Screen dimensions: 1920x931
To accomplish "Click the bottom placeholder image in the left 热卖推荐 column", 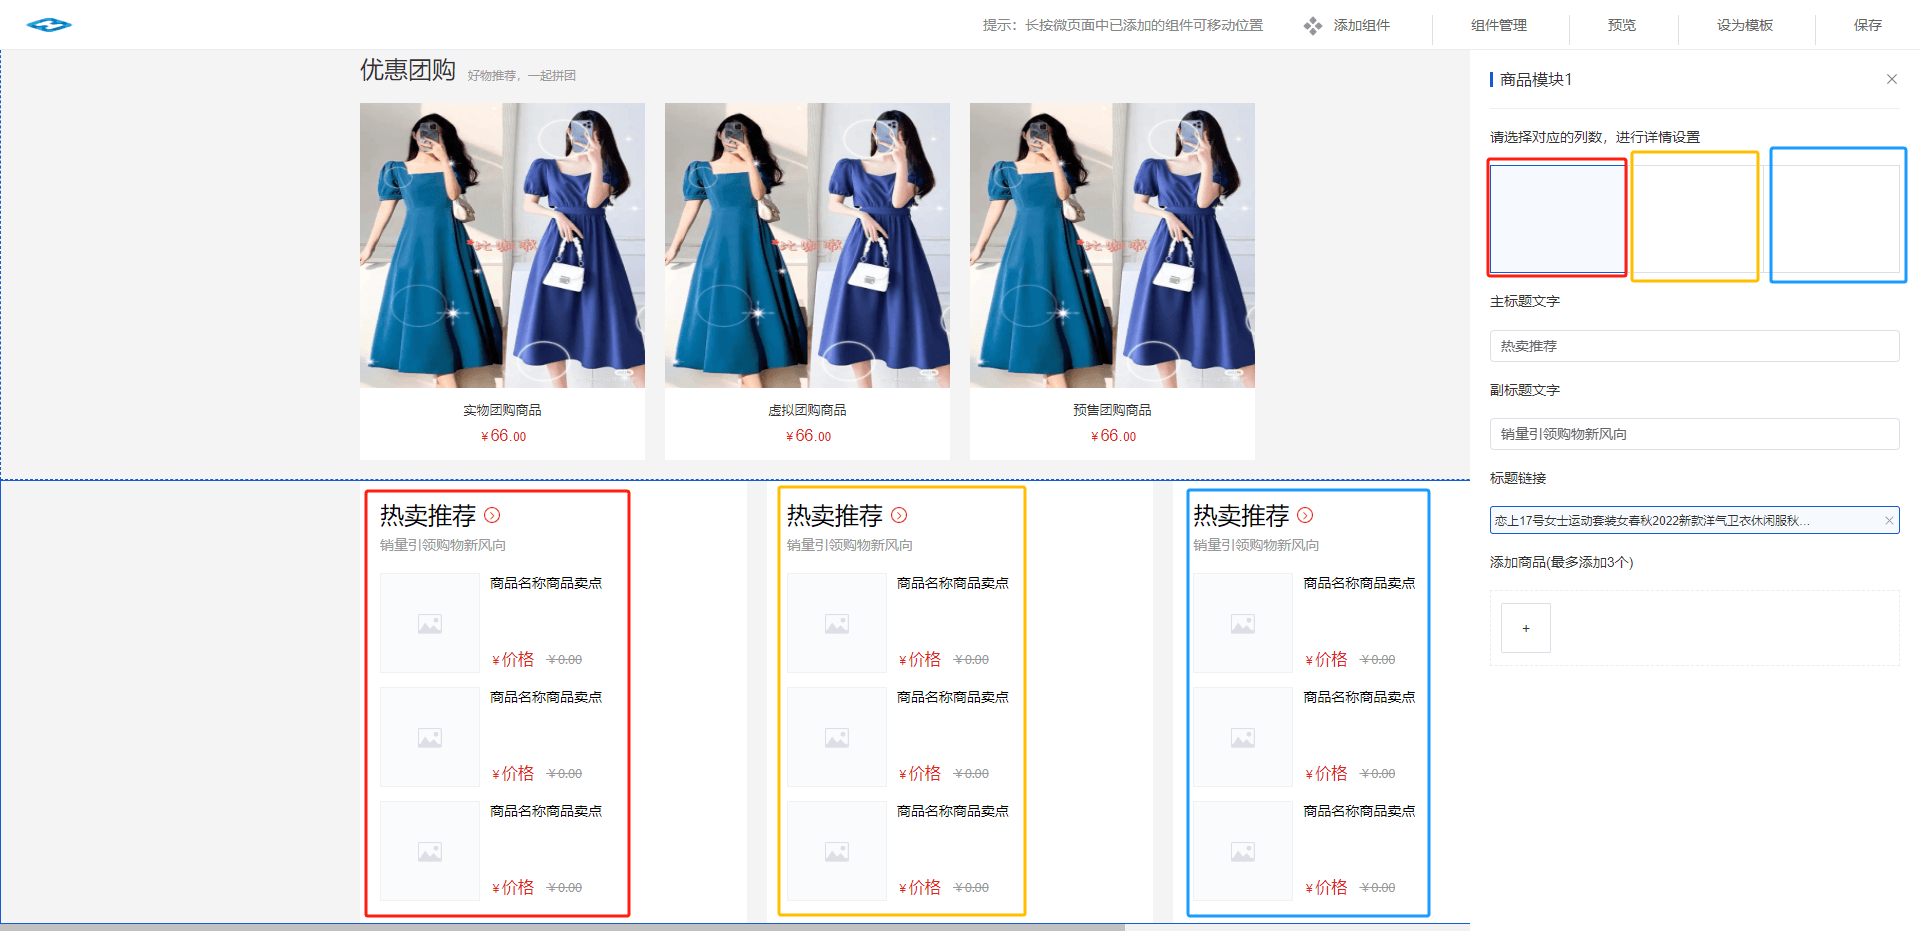I will point(430,851).
